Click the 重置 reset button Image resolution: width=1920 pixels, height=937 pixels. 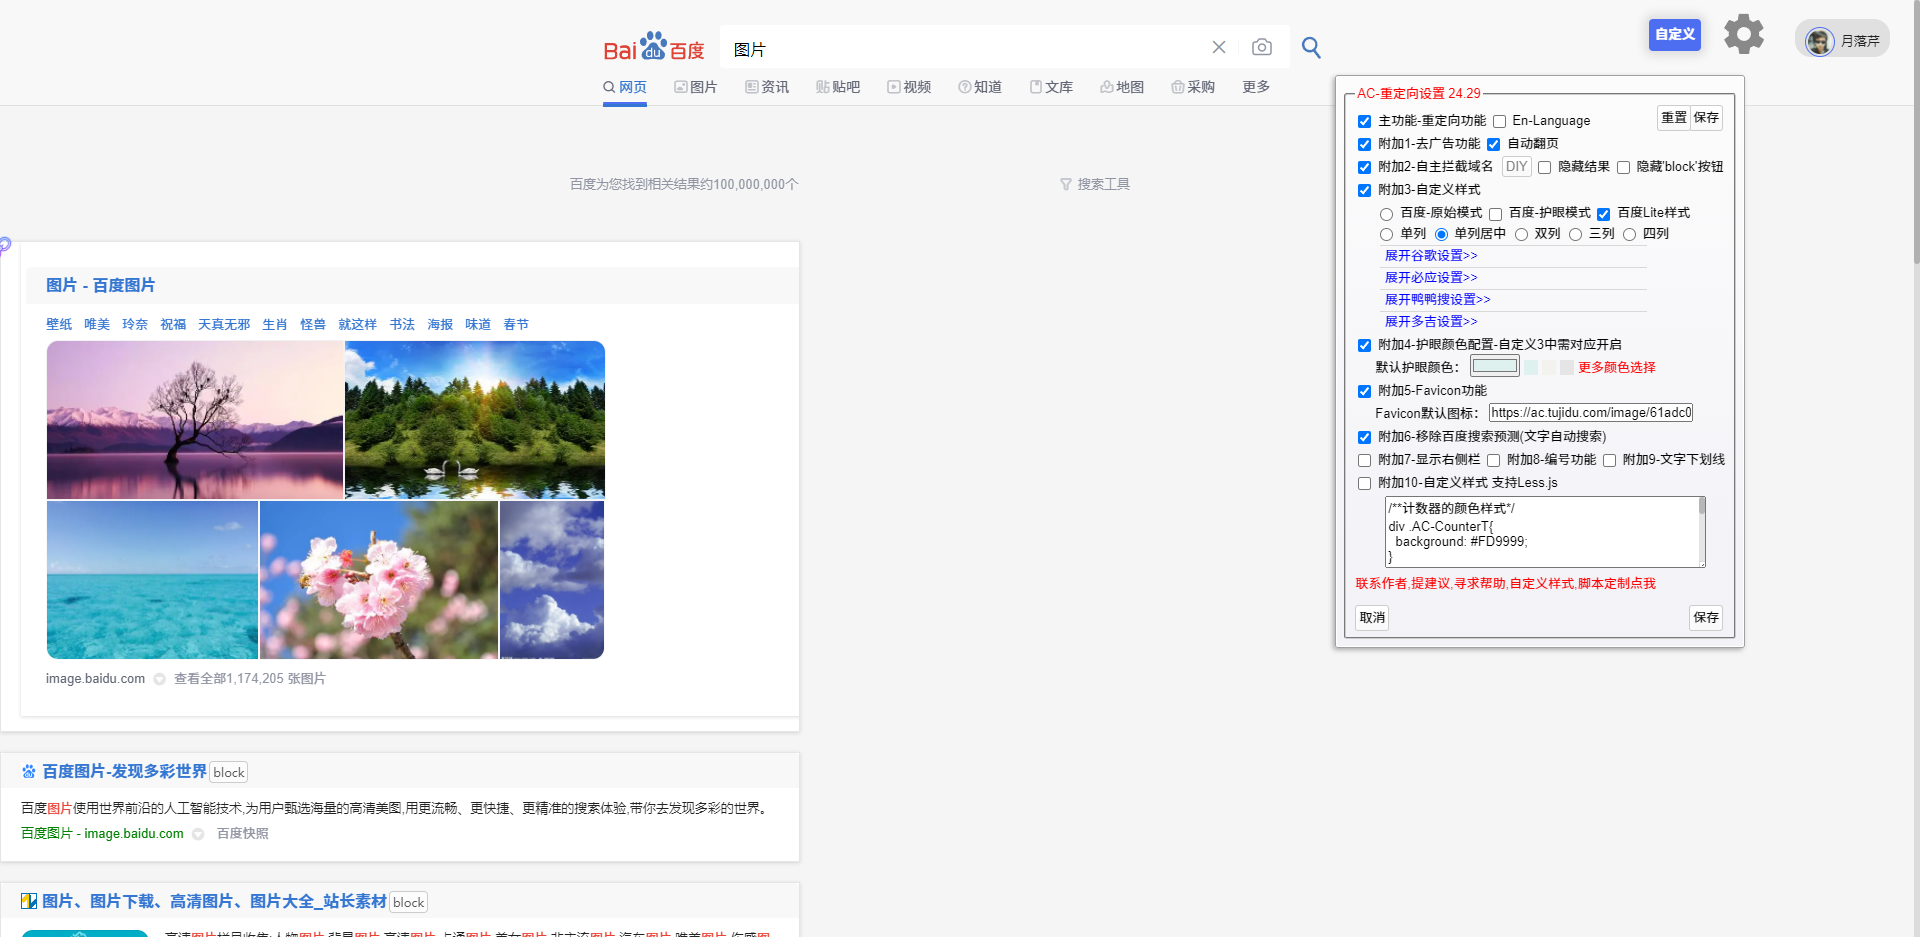[x=1674, y=118]
